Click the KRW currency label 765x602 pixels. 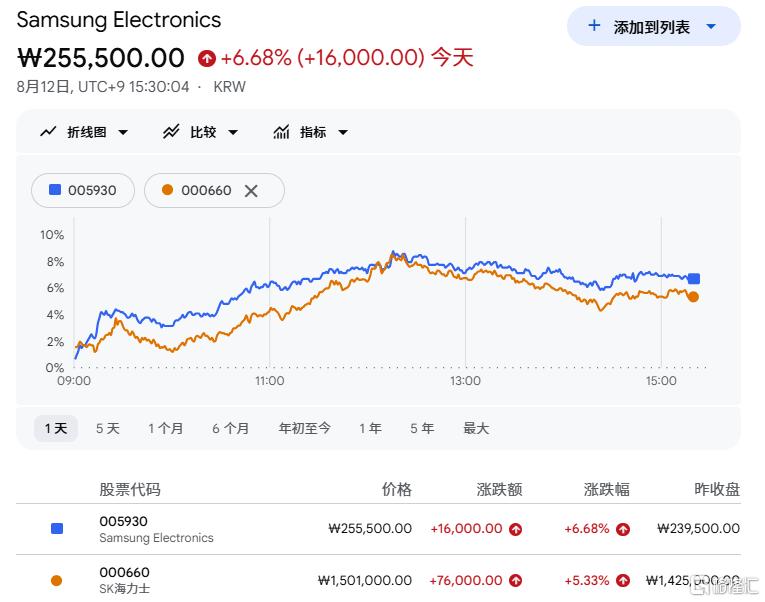(229, 87)
